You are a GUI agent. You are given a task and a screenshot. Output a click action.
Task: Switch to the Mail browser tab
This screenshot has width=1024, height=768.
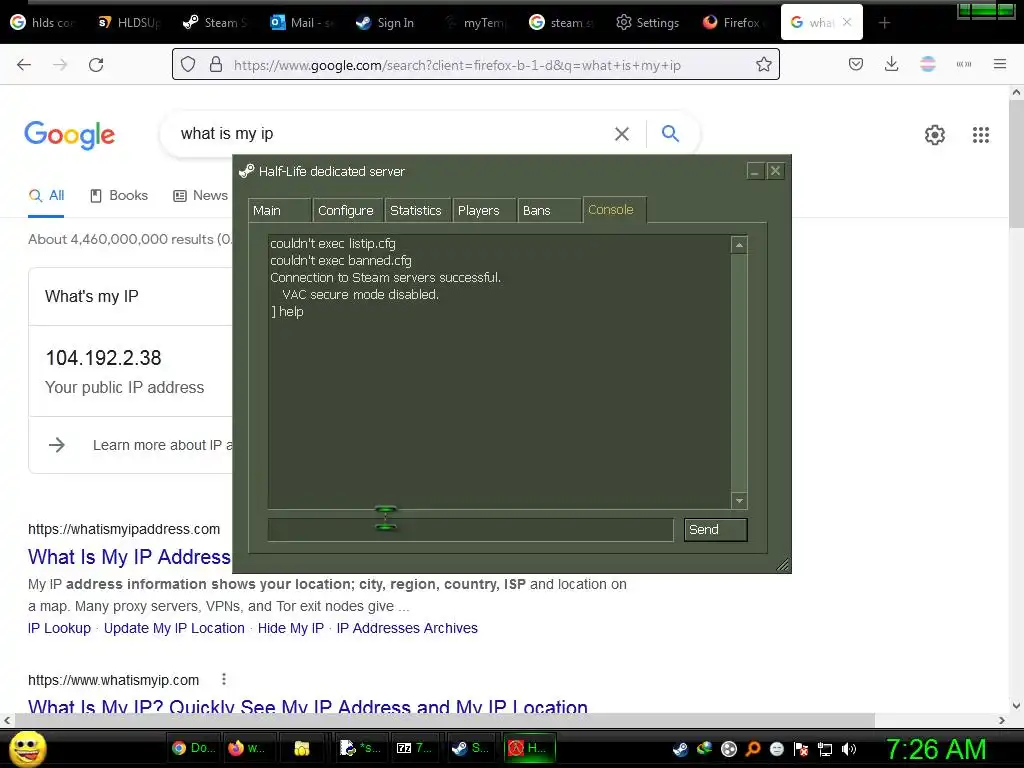[302, 23]
